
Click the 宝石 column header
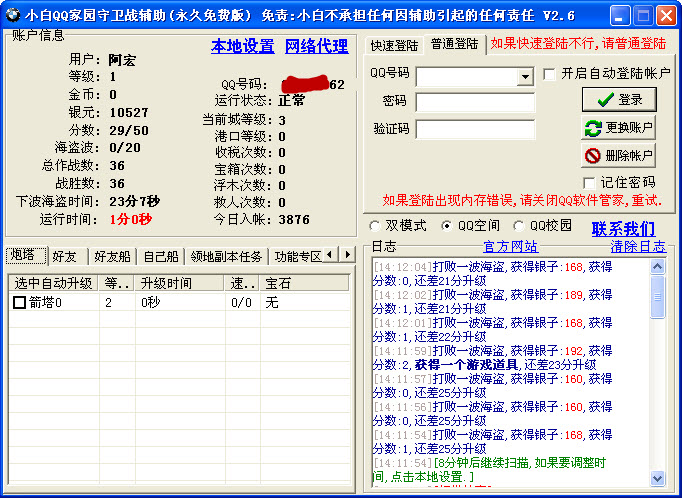click(x=304, y=284)
